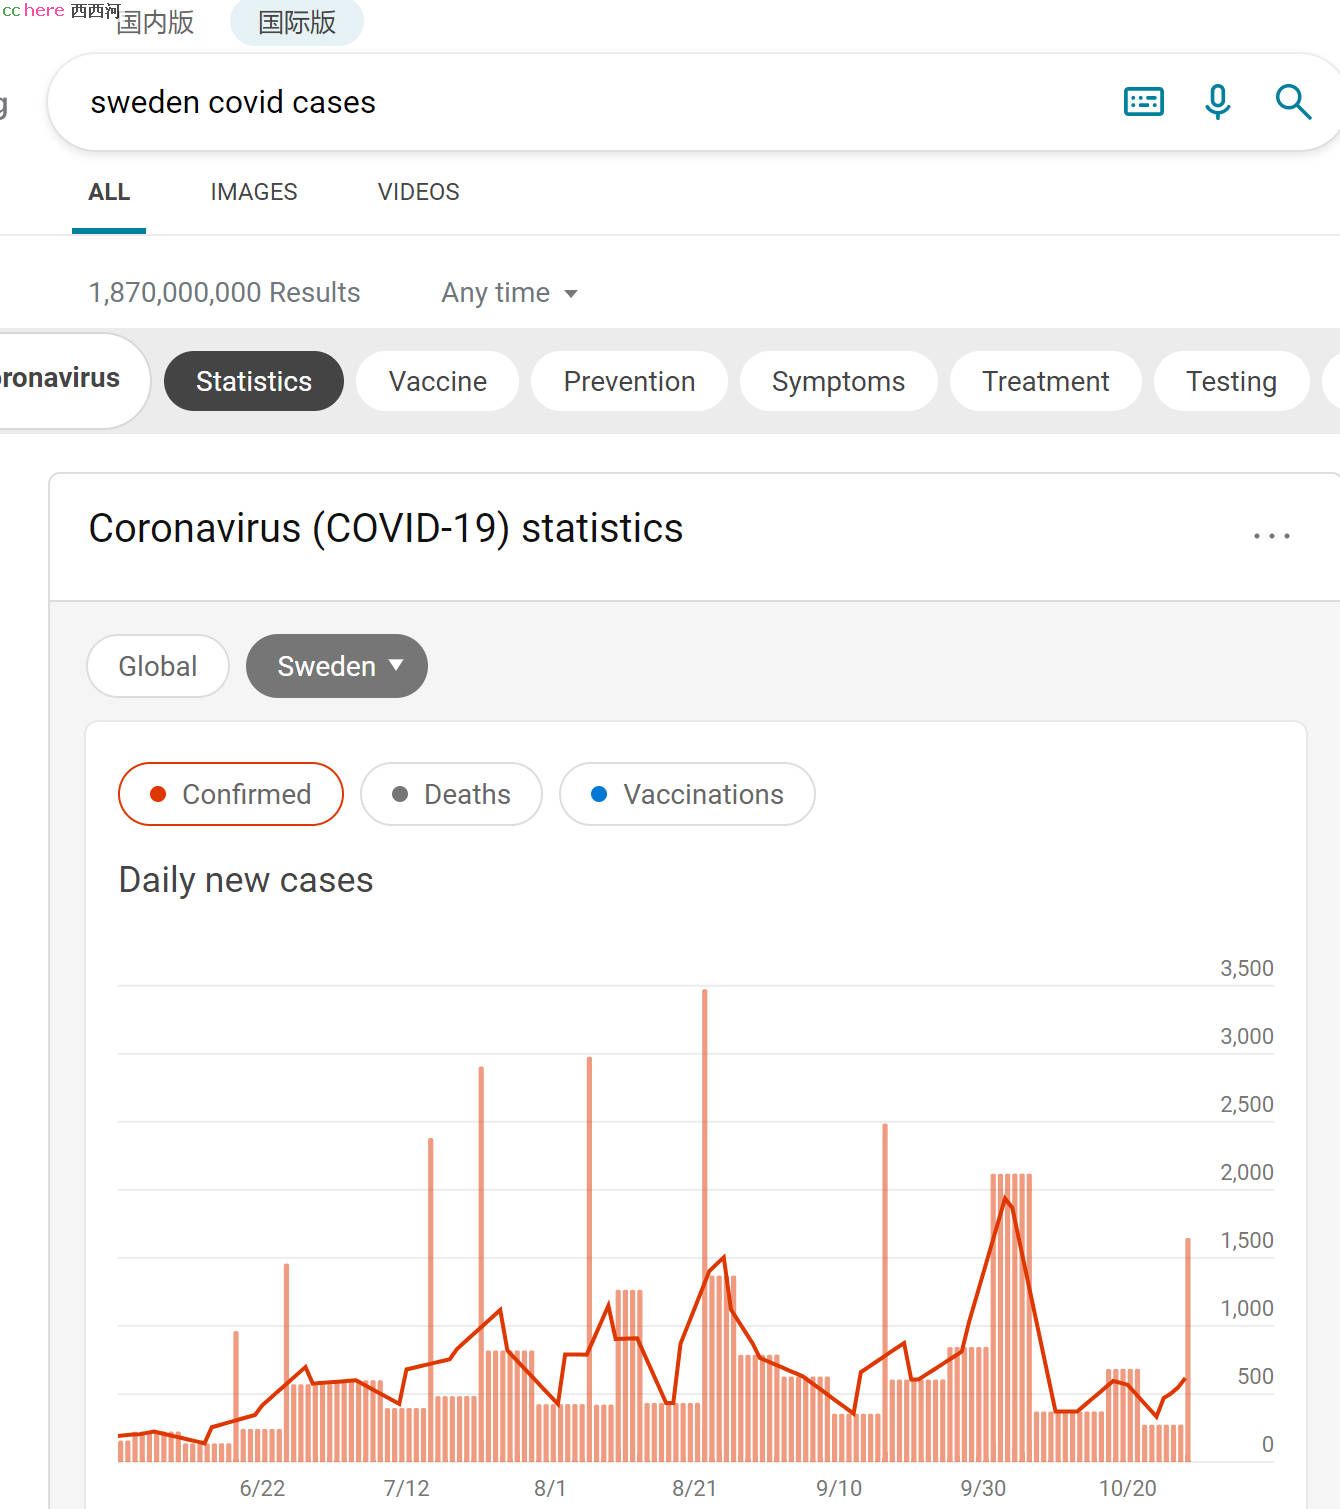The image size is (1340, 1509).
Task: Submit search with magnifying glass icon
Action: click(1292, 102)
